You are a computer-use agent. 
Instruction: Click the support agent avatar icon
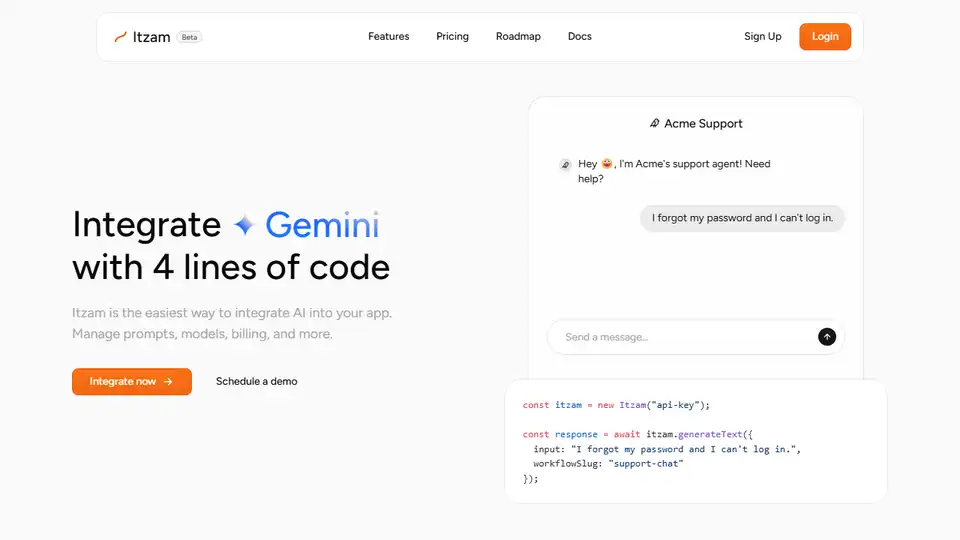pyautogui.click(x=565, y=165)
